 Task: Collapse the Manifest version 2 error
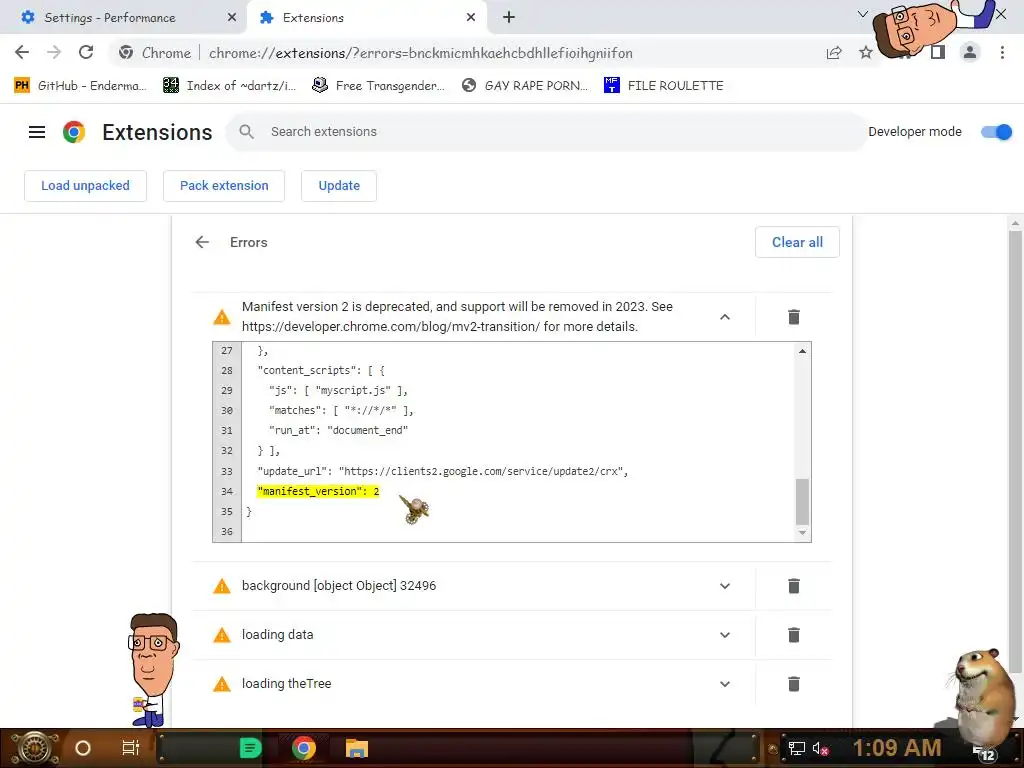point(725,317)
